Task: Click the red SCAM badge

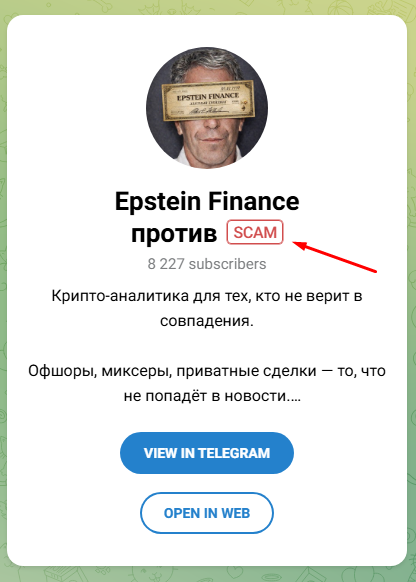Action: pos(255,232)
